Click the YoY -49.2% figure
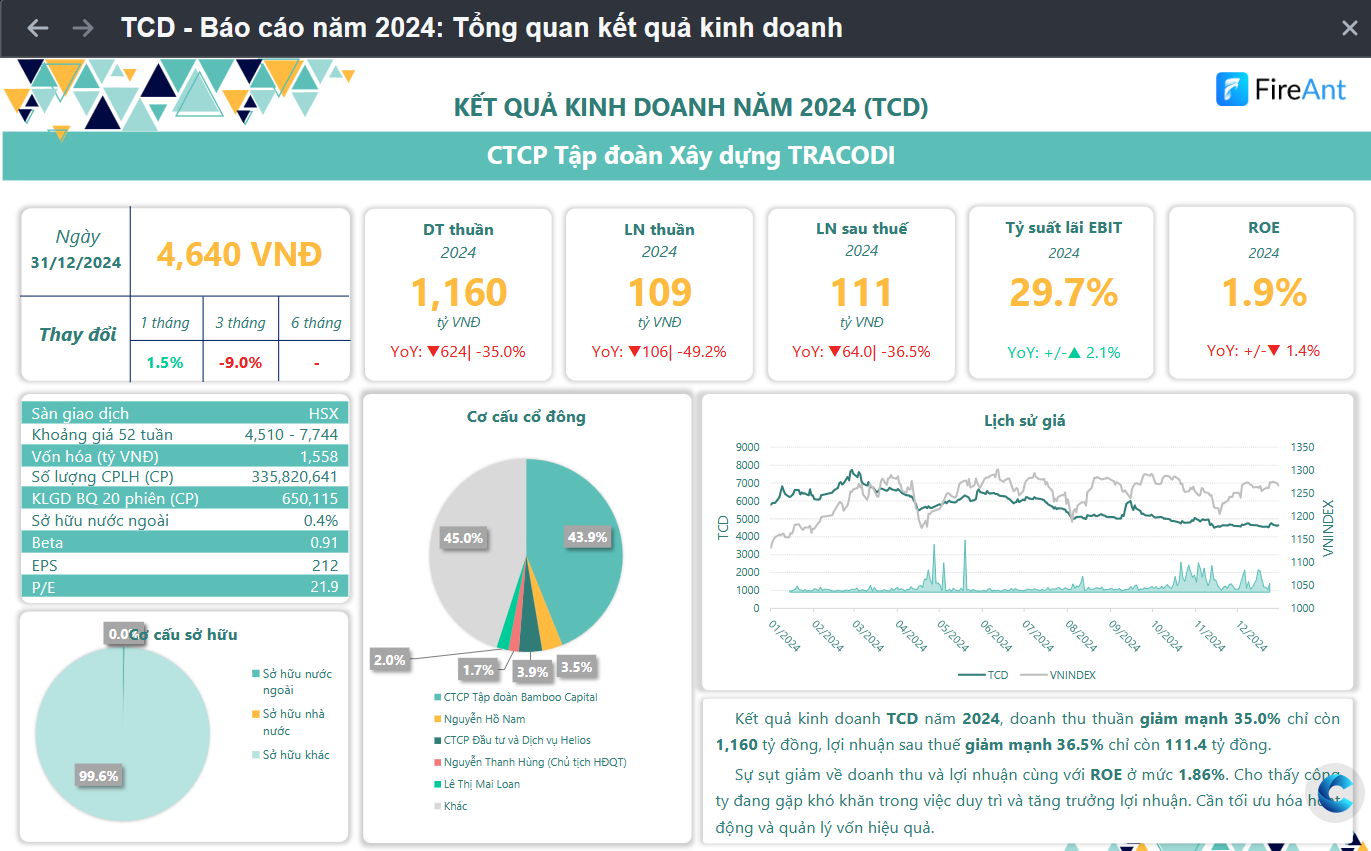 (659, 351)
